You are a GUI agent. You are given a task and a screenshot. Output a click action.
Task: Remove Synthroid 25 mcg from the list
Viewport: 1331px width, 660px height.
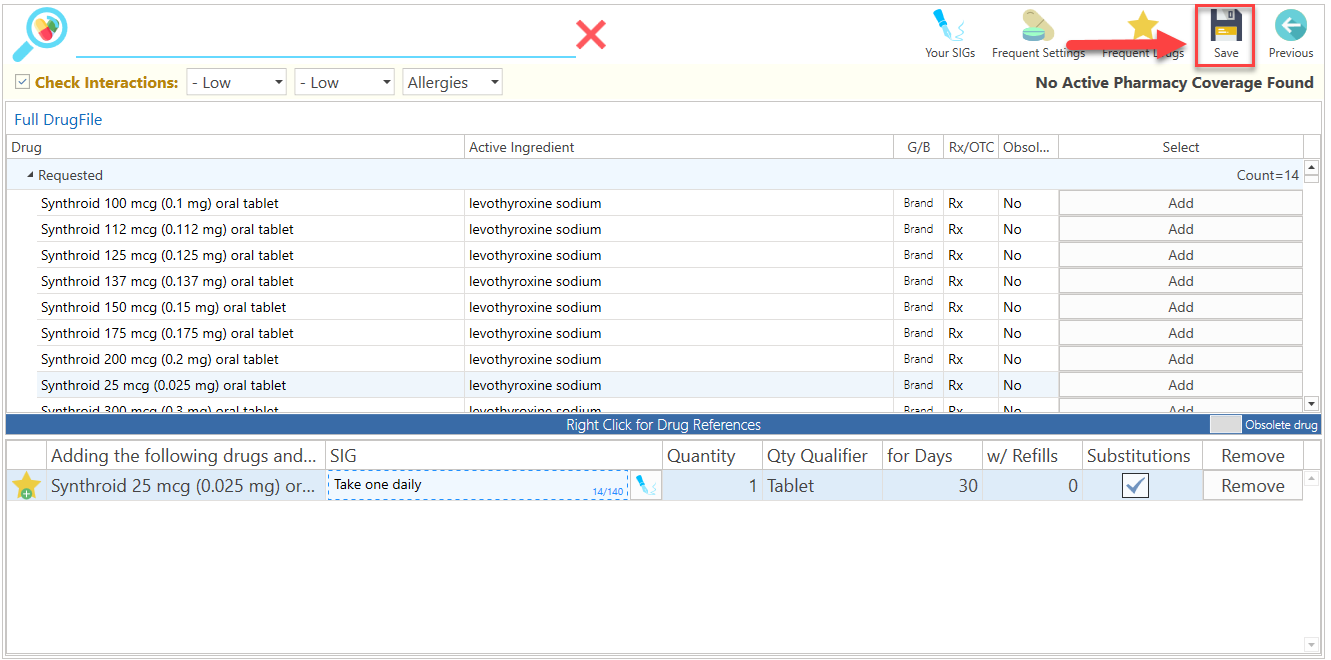1253,485
